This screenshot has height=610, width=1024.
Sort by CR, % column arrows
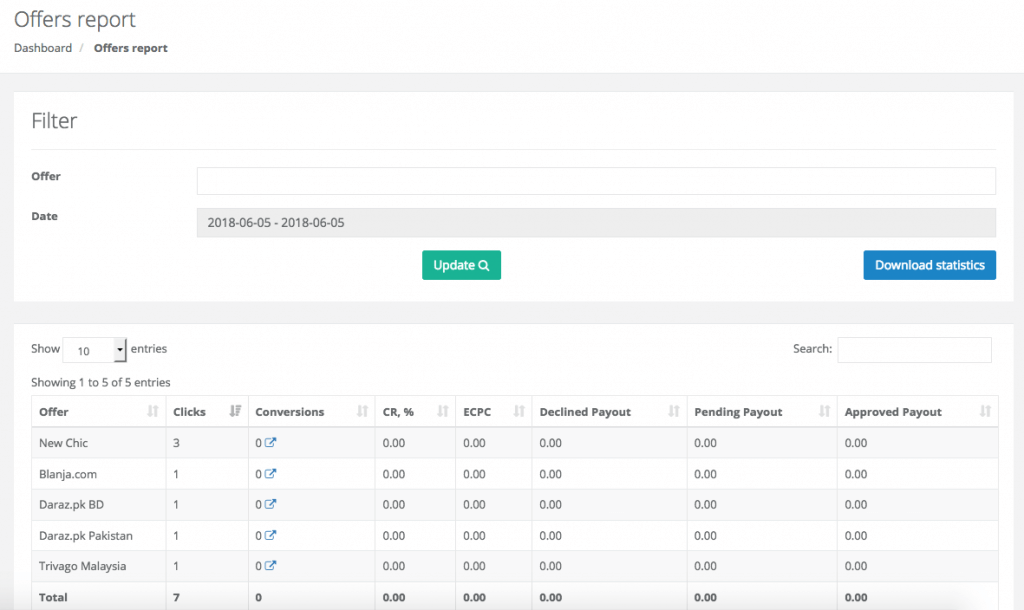[443, 412]
